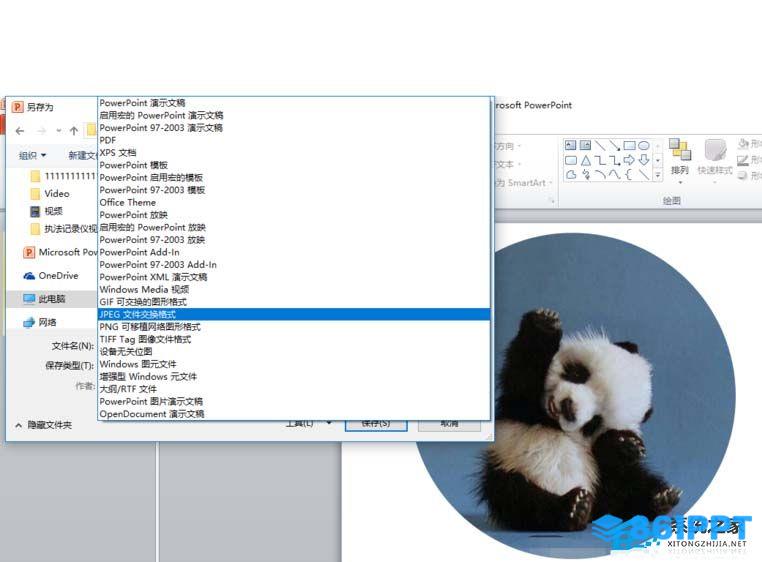Pick the left brace shape
The image size is (762, 562).
(x=629, y=174)
